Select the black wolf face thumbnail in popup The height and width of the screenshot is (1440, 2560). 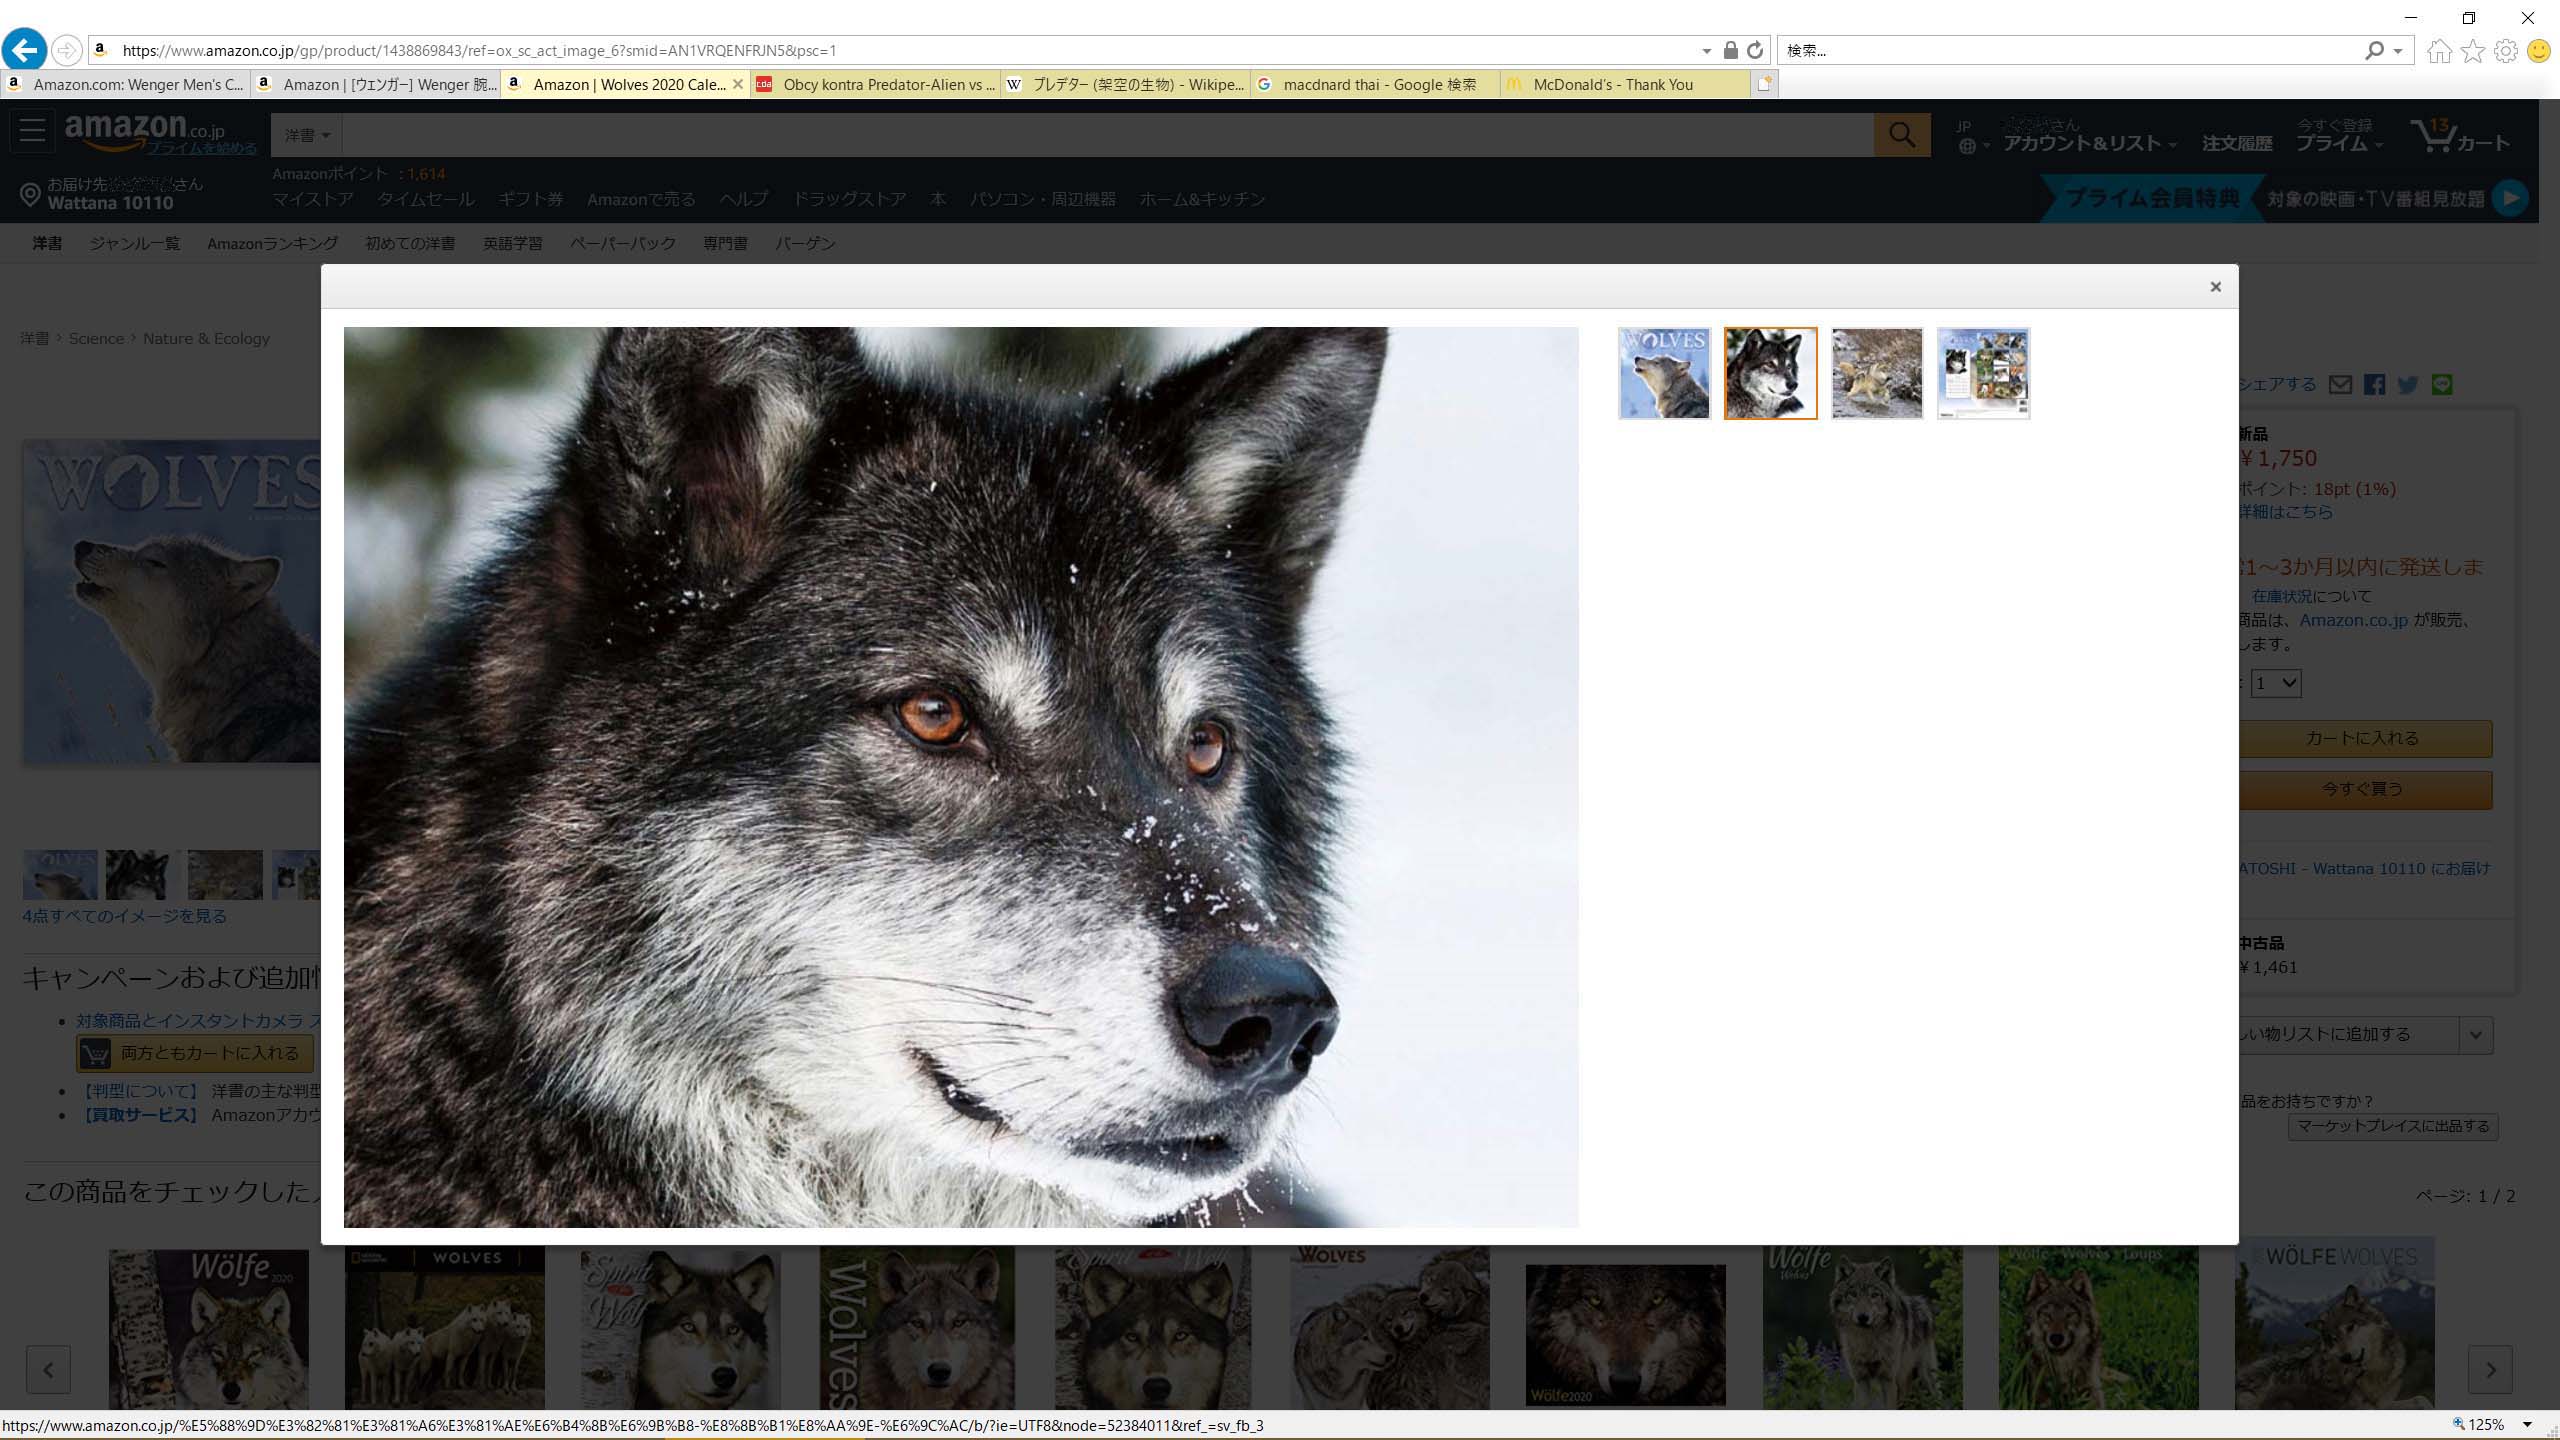point(1770,373)
